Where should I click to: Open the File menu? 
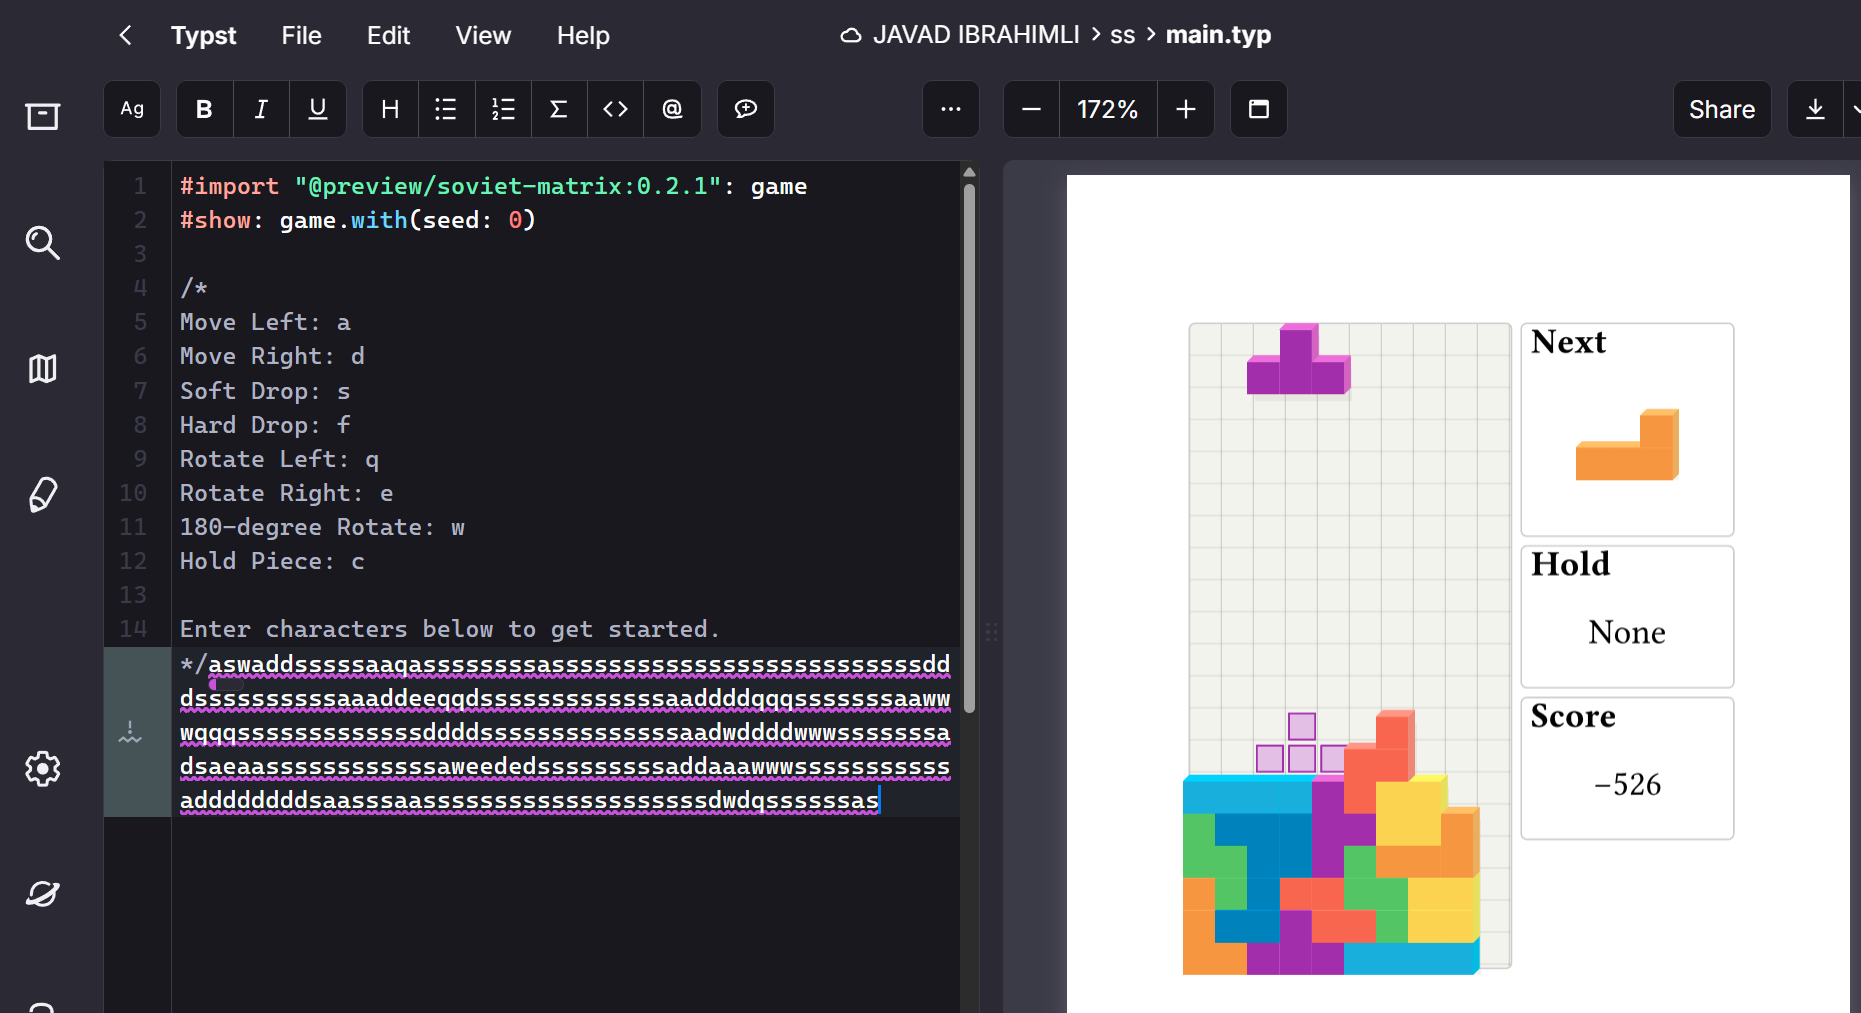point(301,35)
